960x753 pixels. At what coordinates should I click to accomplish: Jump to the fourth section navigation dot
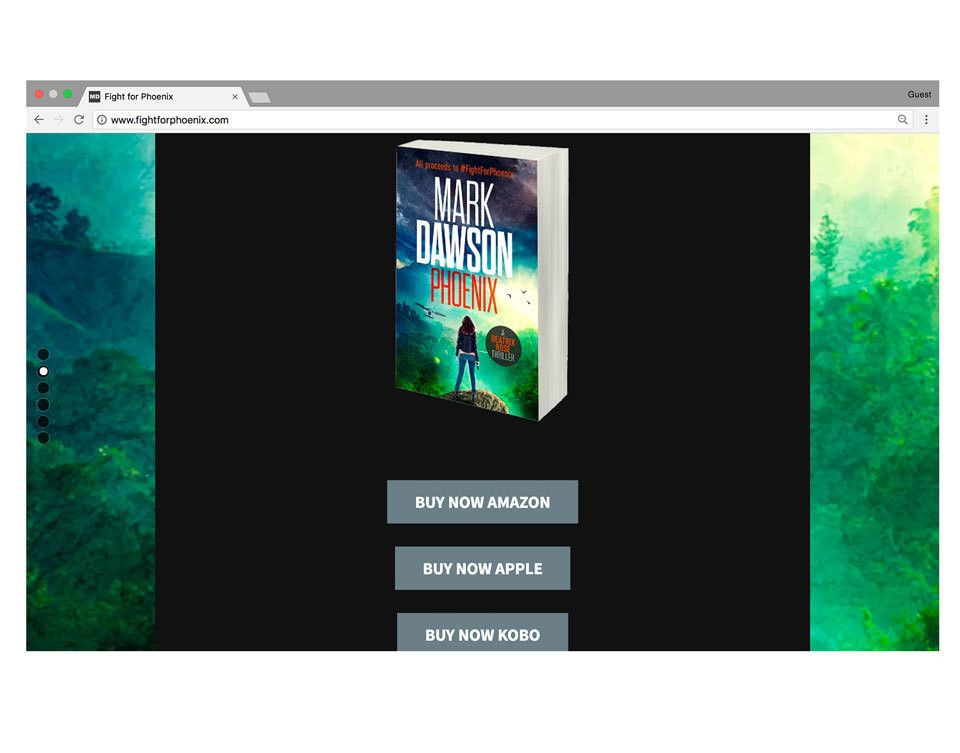(x=43, y=405)
